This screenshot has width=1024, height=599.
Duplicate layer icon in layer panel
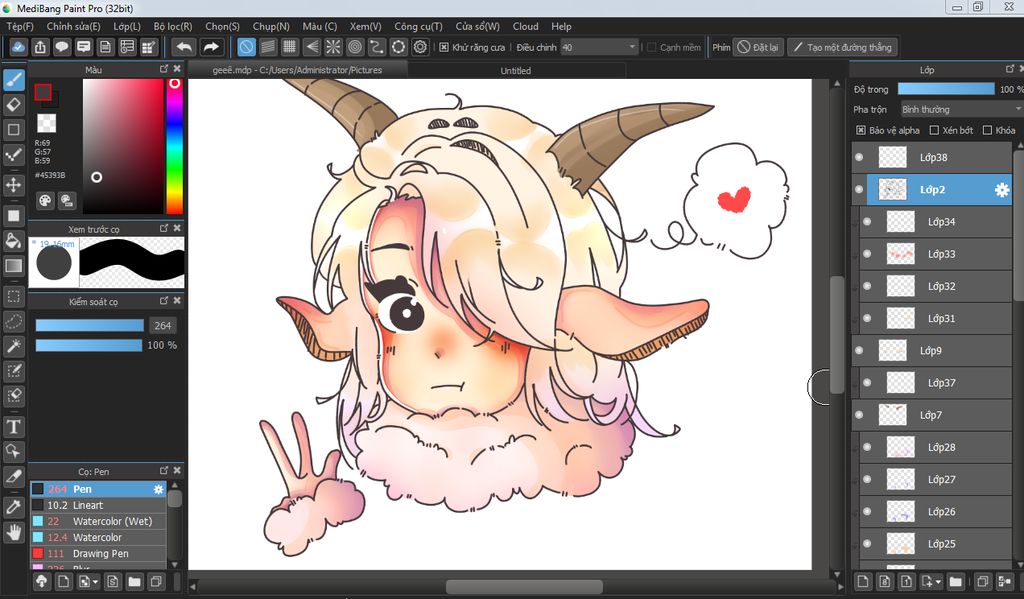(x=983, y=581)
